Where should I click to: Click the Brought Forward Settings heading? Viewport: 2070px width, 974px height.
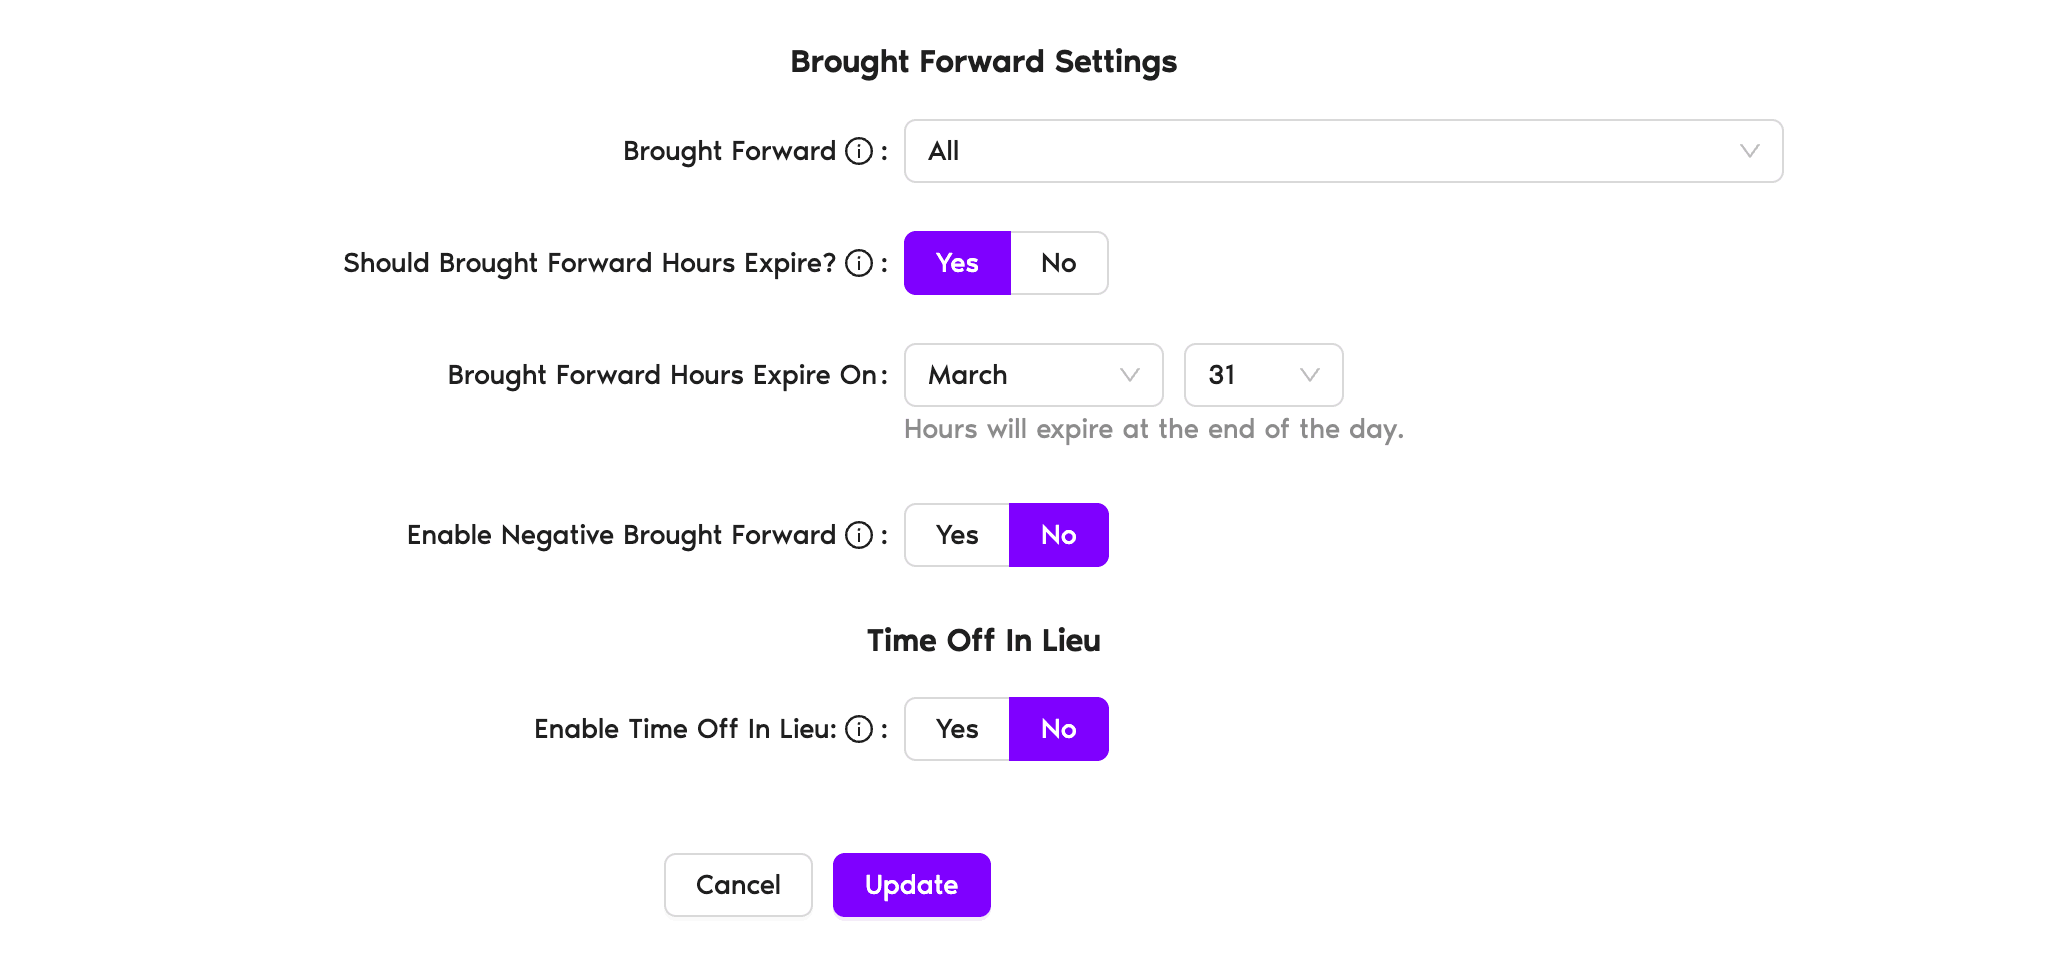pyautogui.click(x=983, y=62)
